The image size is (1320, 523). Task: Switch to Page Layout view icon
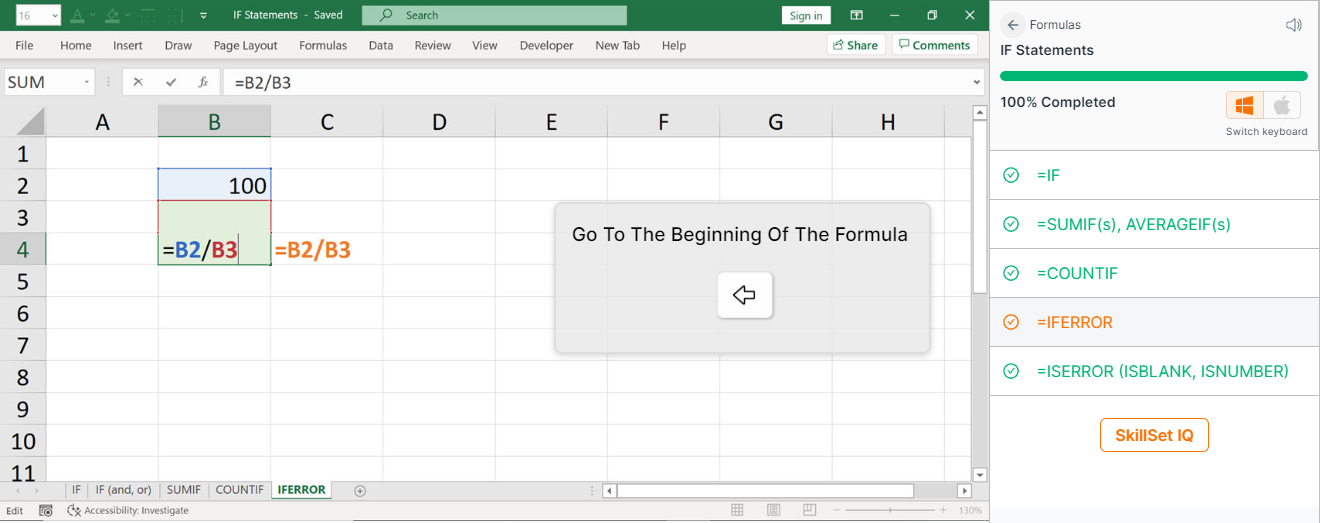(773, 510)
